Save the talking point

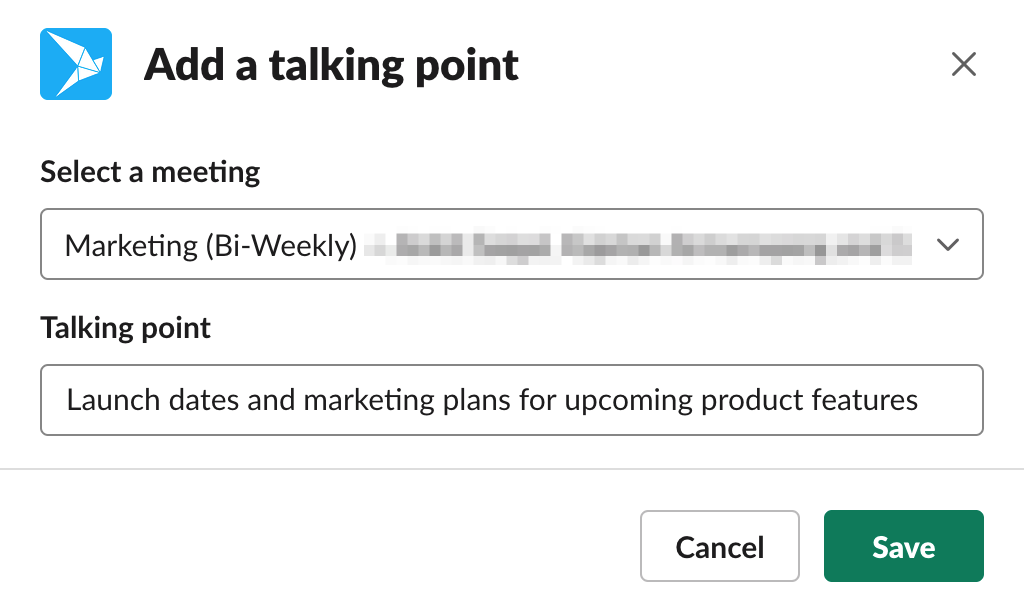903,546
